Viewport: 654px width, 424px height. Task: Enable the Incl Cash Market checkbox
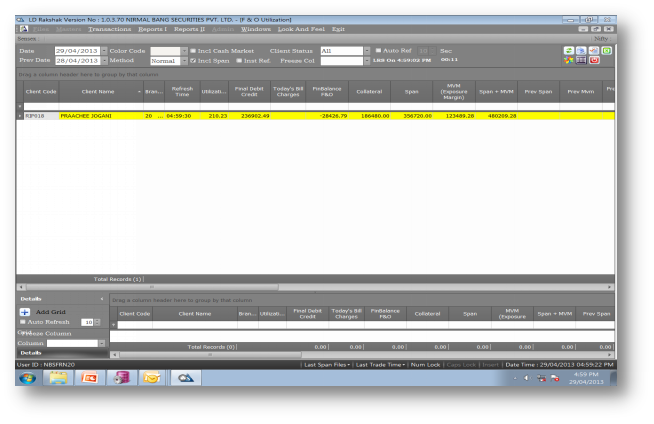click(193, 50)
